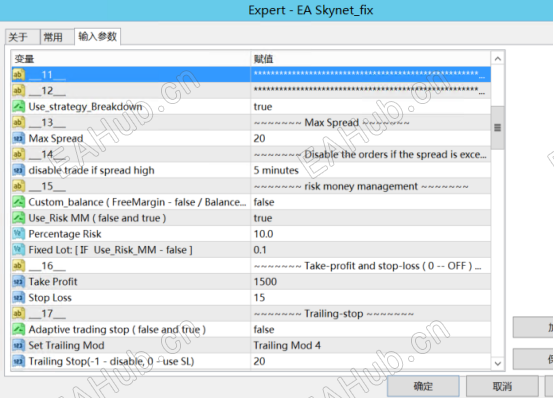
Task: Select the Use_strategy_Breakdown variable name
Action: coord(85,106)
